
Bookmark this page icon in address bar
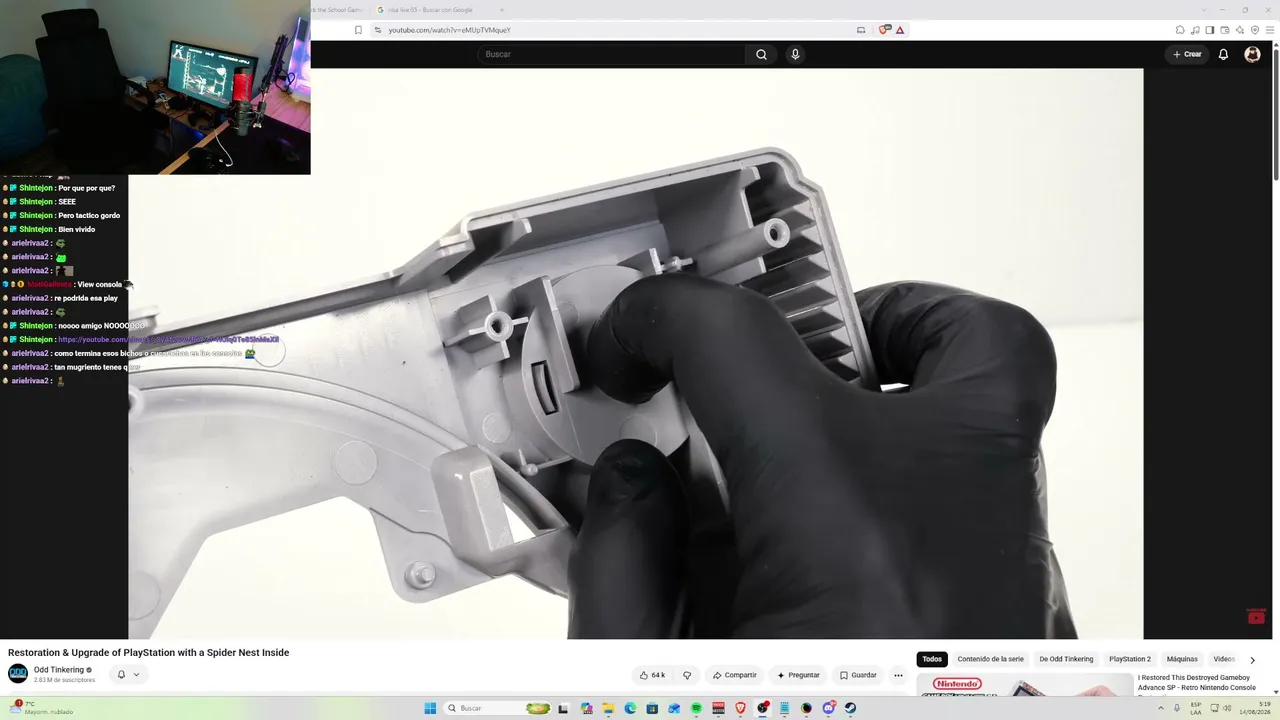pyautogui.click(x=358, y=30)
